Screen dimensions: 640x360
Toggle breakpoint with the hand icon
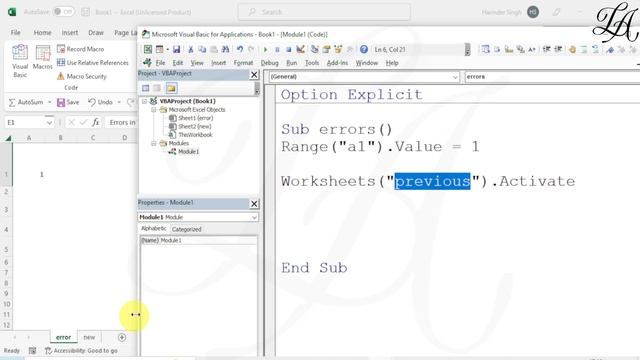[x=572, y=49]
